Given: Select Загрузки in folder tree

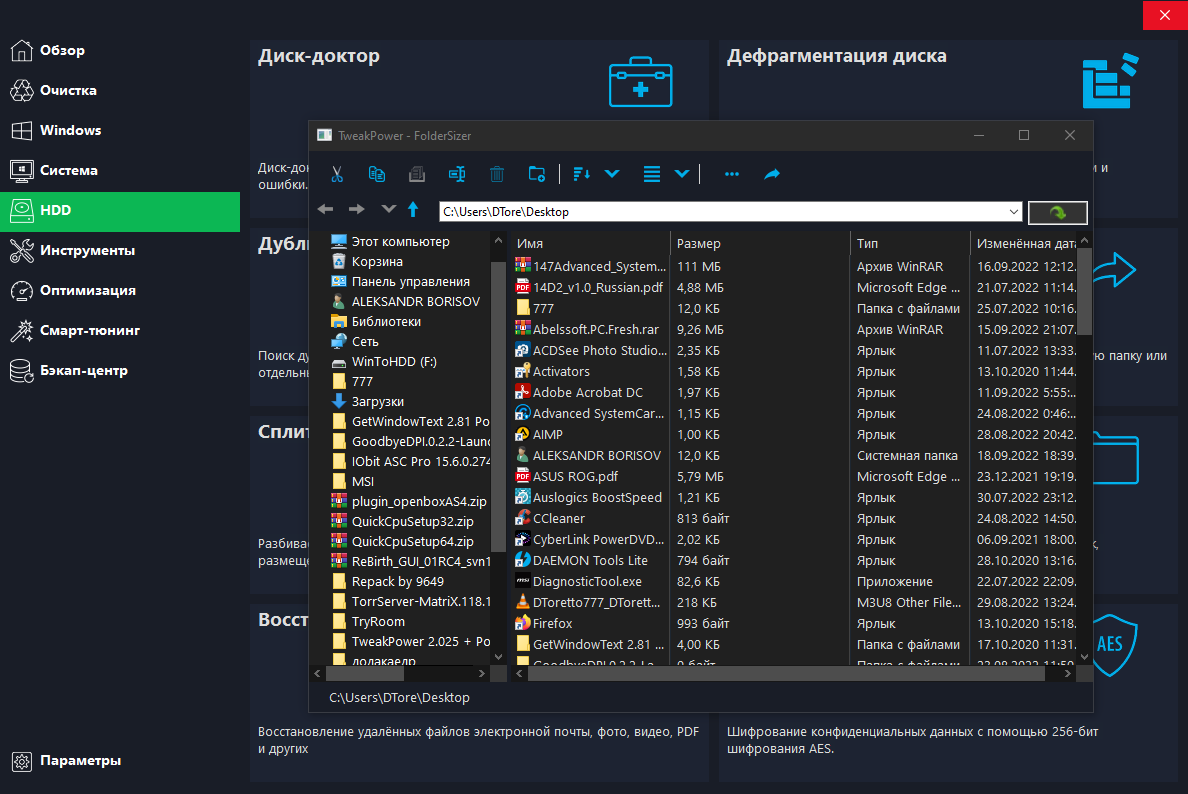Looking at the screenshot, I should pyautogui.click(x=378, y=402).
